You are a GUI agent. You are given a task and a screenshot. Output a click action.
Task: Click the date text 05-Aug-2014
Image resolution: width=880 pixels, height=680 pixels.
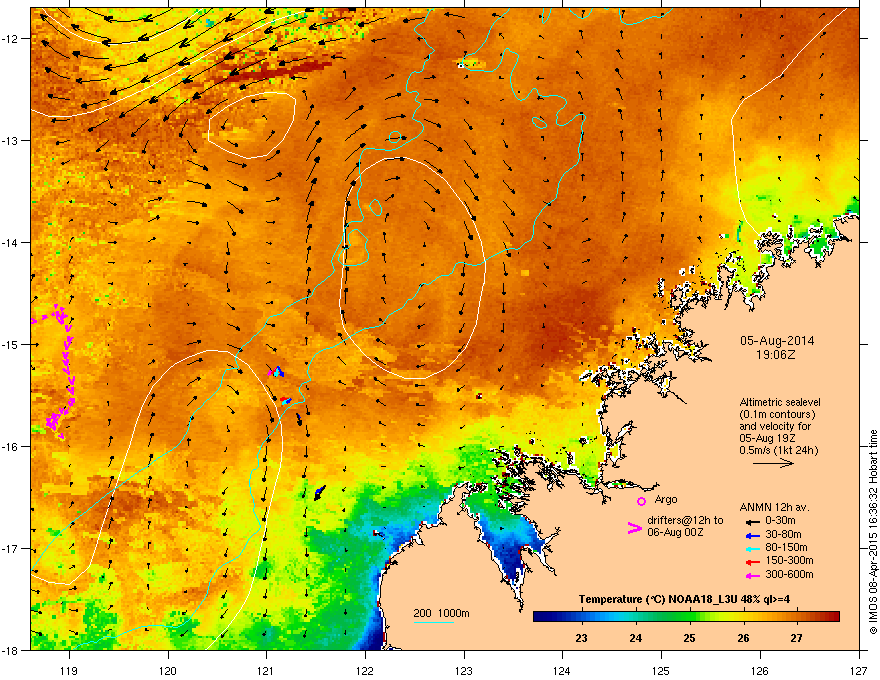tap(777, 341)
